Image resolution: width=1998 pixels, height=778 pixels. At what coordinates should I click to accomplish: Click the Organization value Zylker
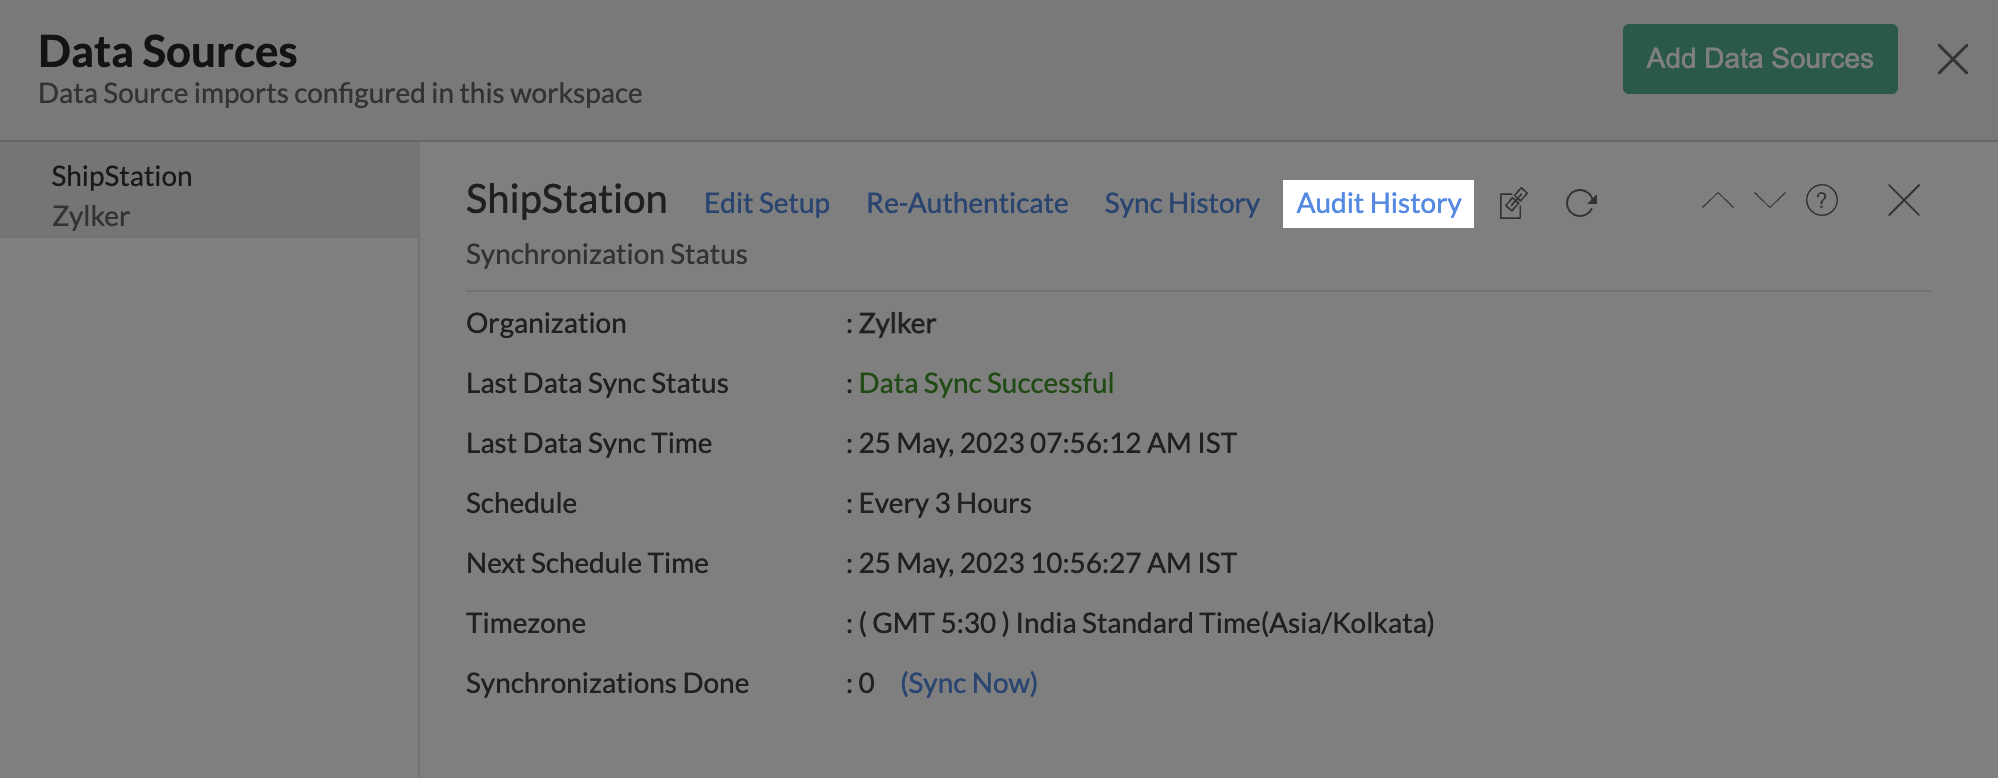click(x=897, y=323)
